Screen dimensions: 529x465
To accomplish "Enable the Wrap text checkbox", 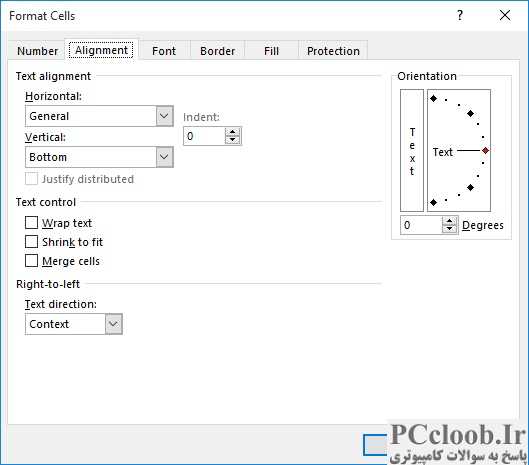I will tap(31, 223).
